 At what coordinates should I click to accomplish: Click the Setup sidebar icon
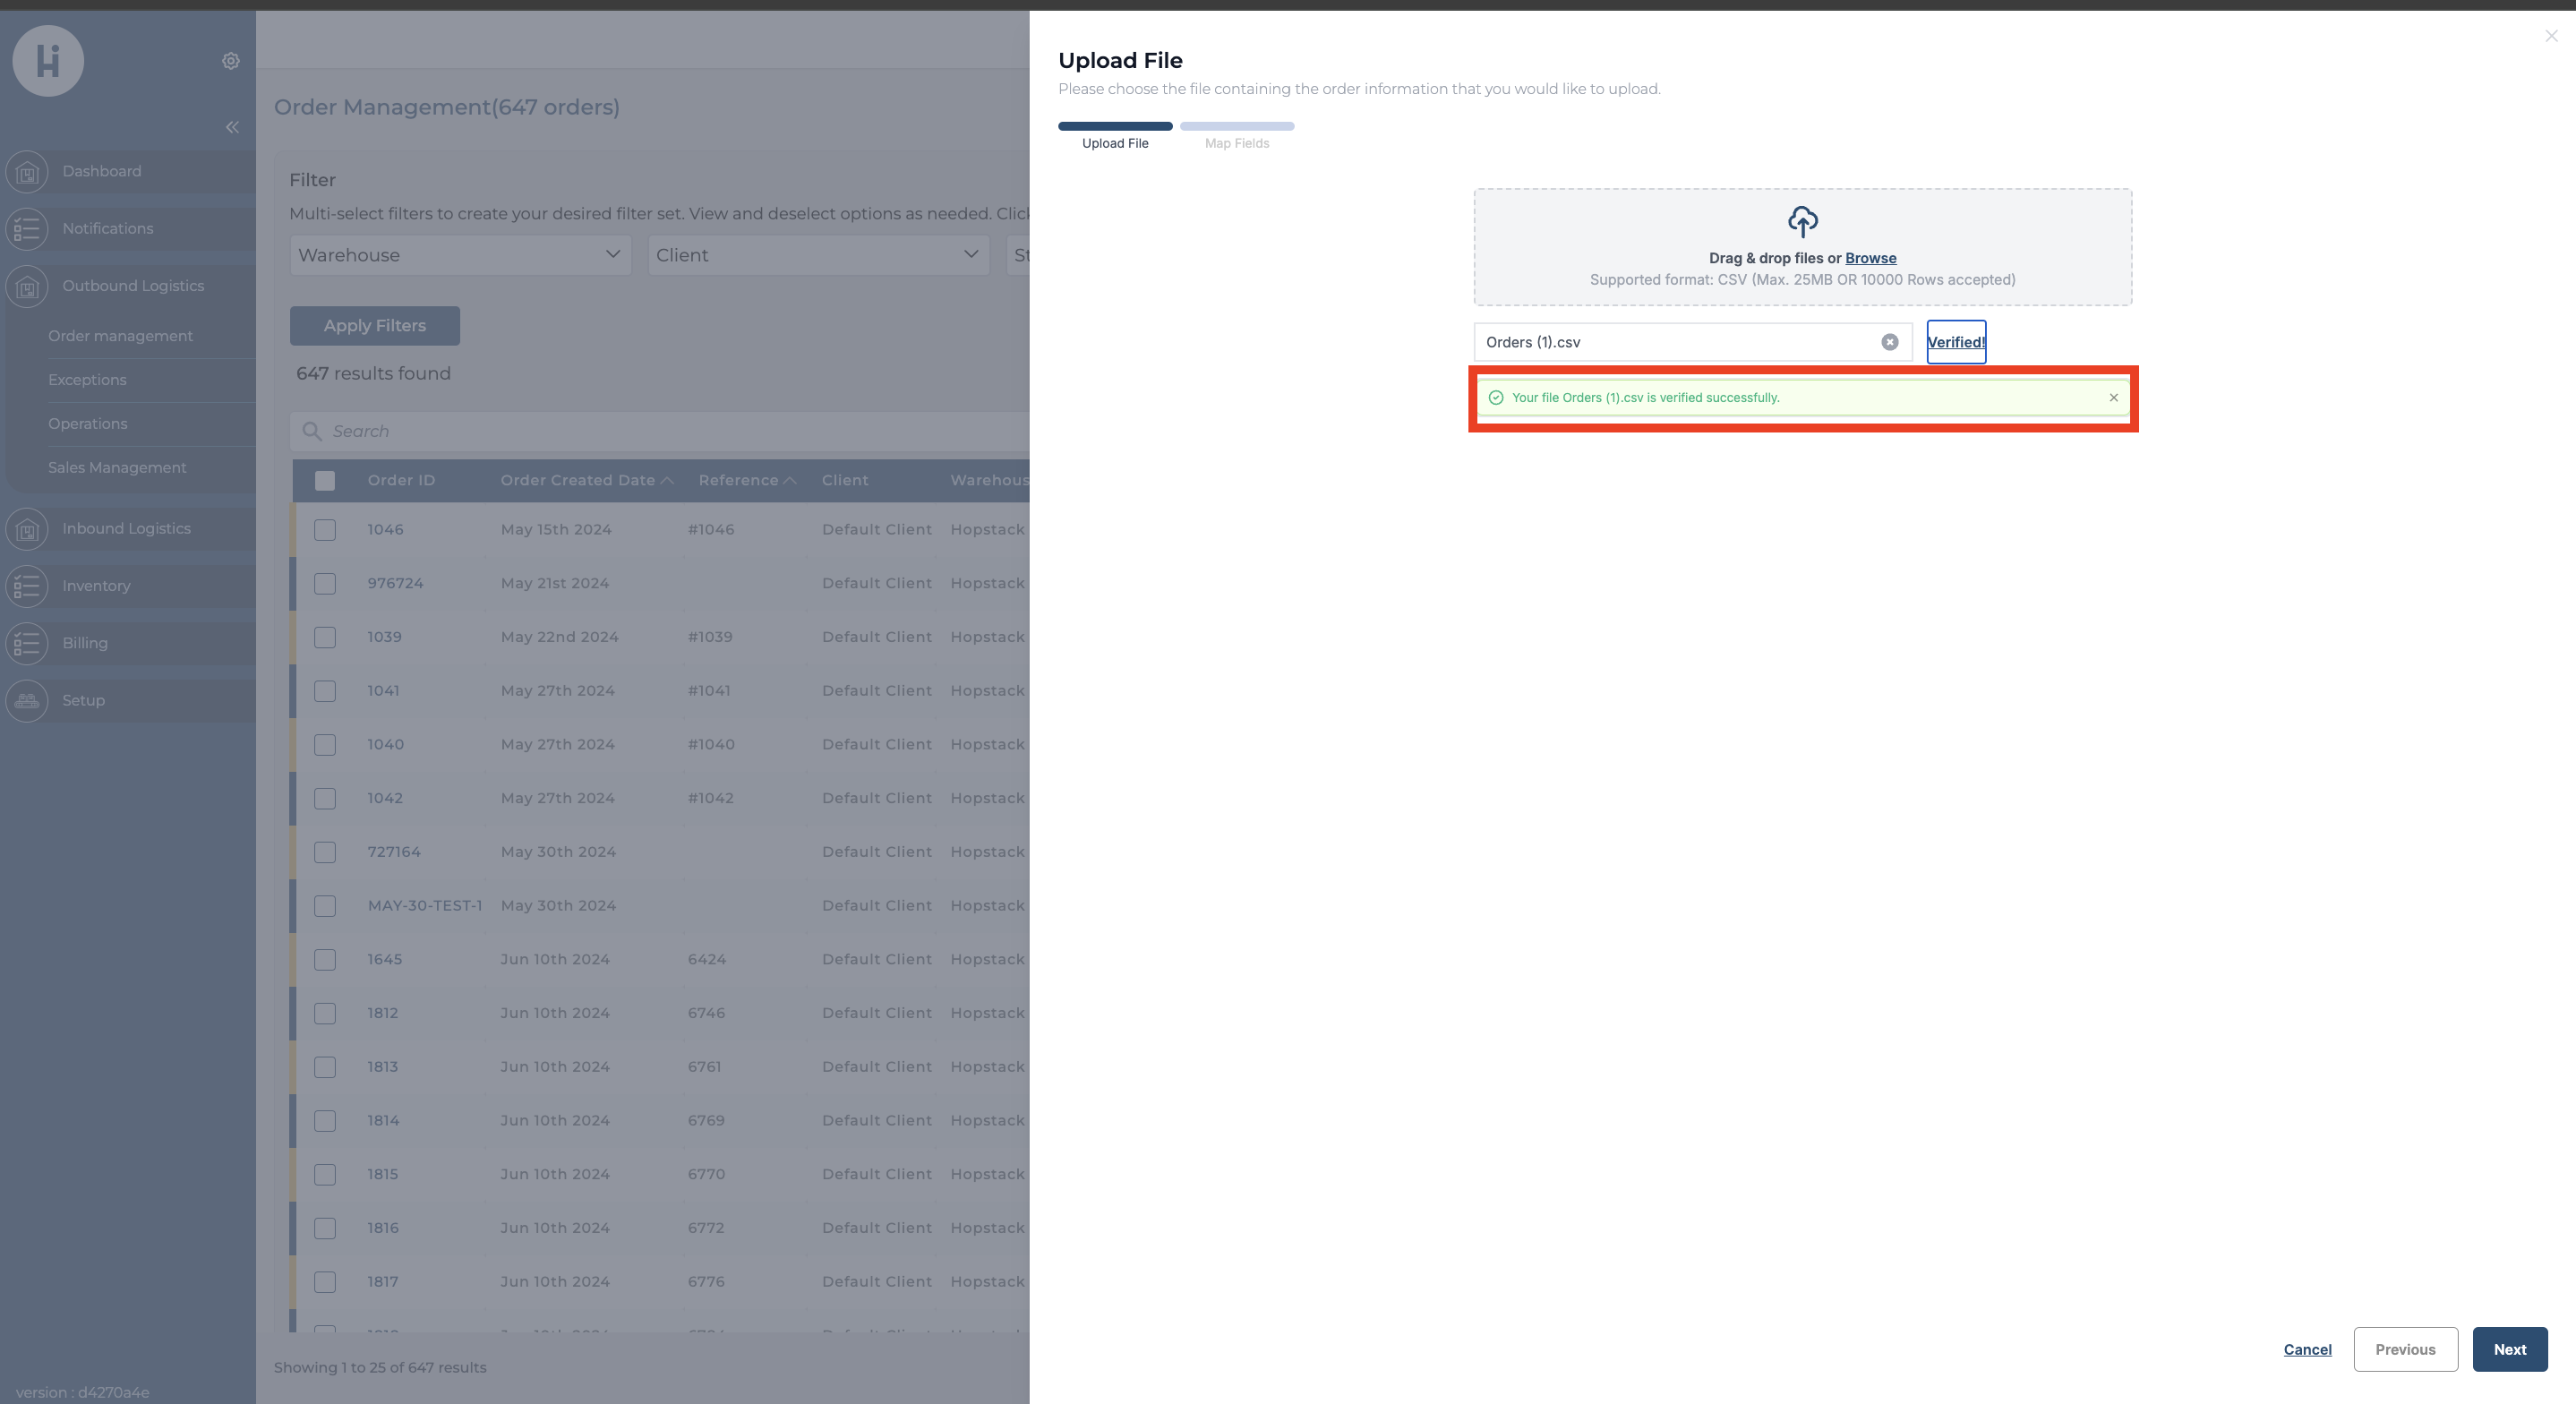pyautogui.click(x=27, y=701)
